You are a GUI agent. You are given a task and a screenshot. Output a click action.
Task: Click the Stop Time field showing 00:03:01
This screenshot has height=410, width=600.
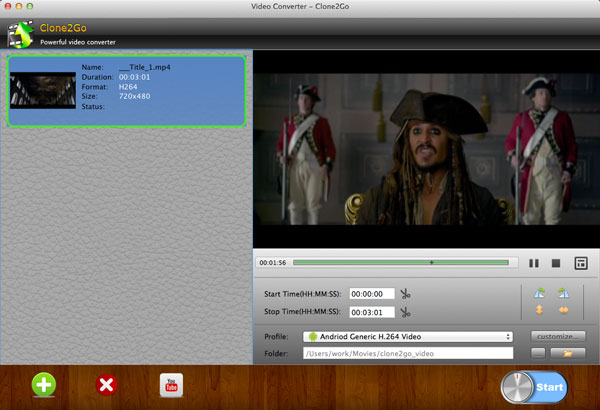372,312
